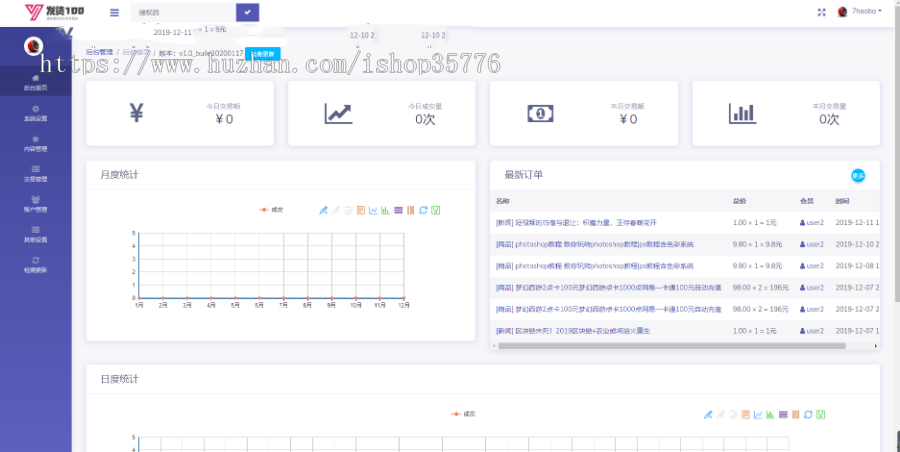Select 后台首页 in the sidebar menu
This screenshot has width=900, height=452.
coord(36,83)
